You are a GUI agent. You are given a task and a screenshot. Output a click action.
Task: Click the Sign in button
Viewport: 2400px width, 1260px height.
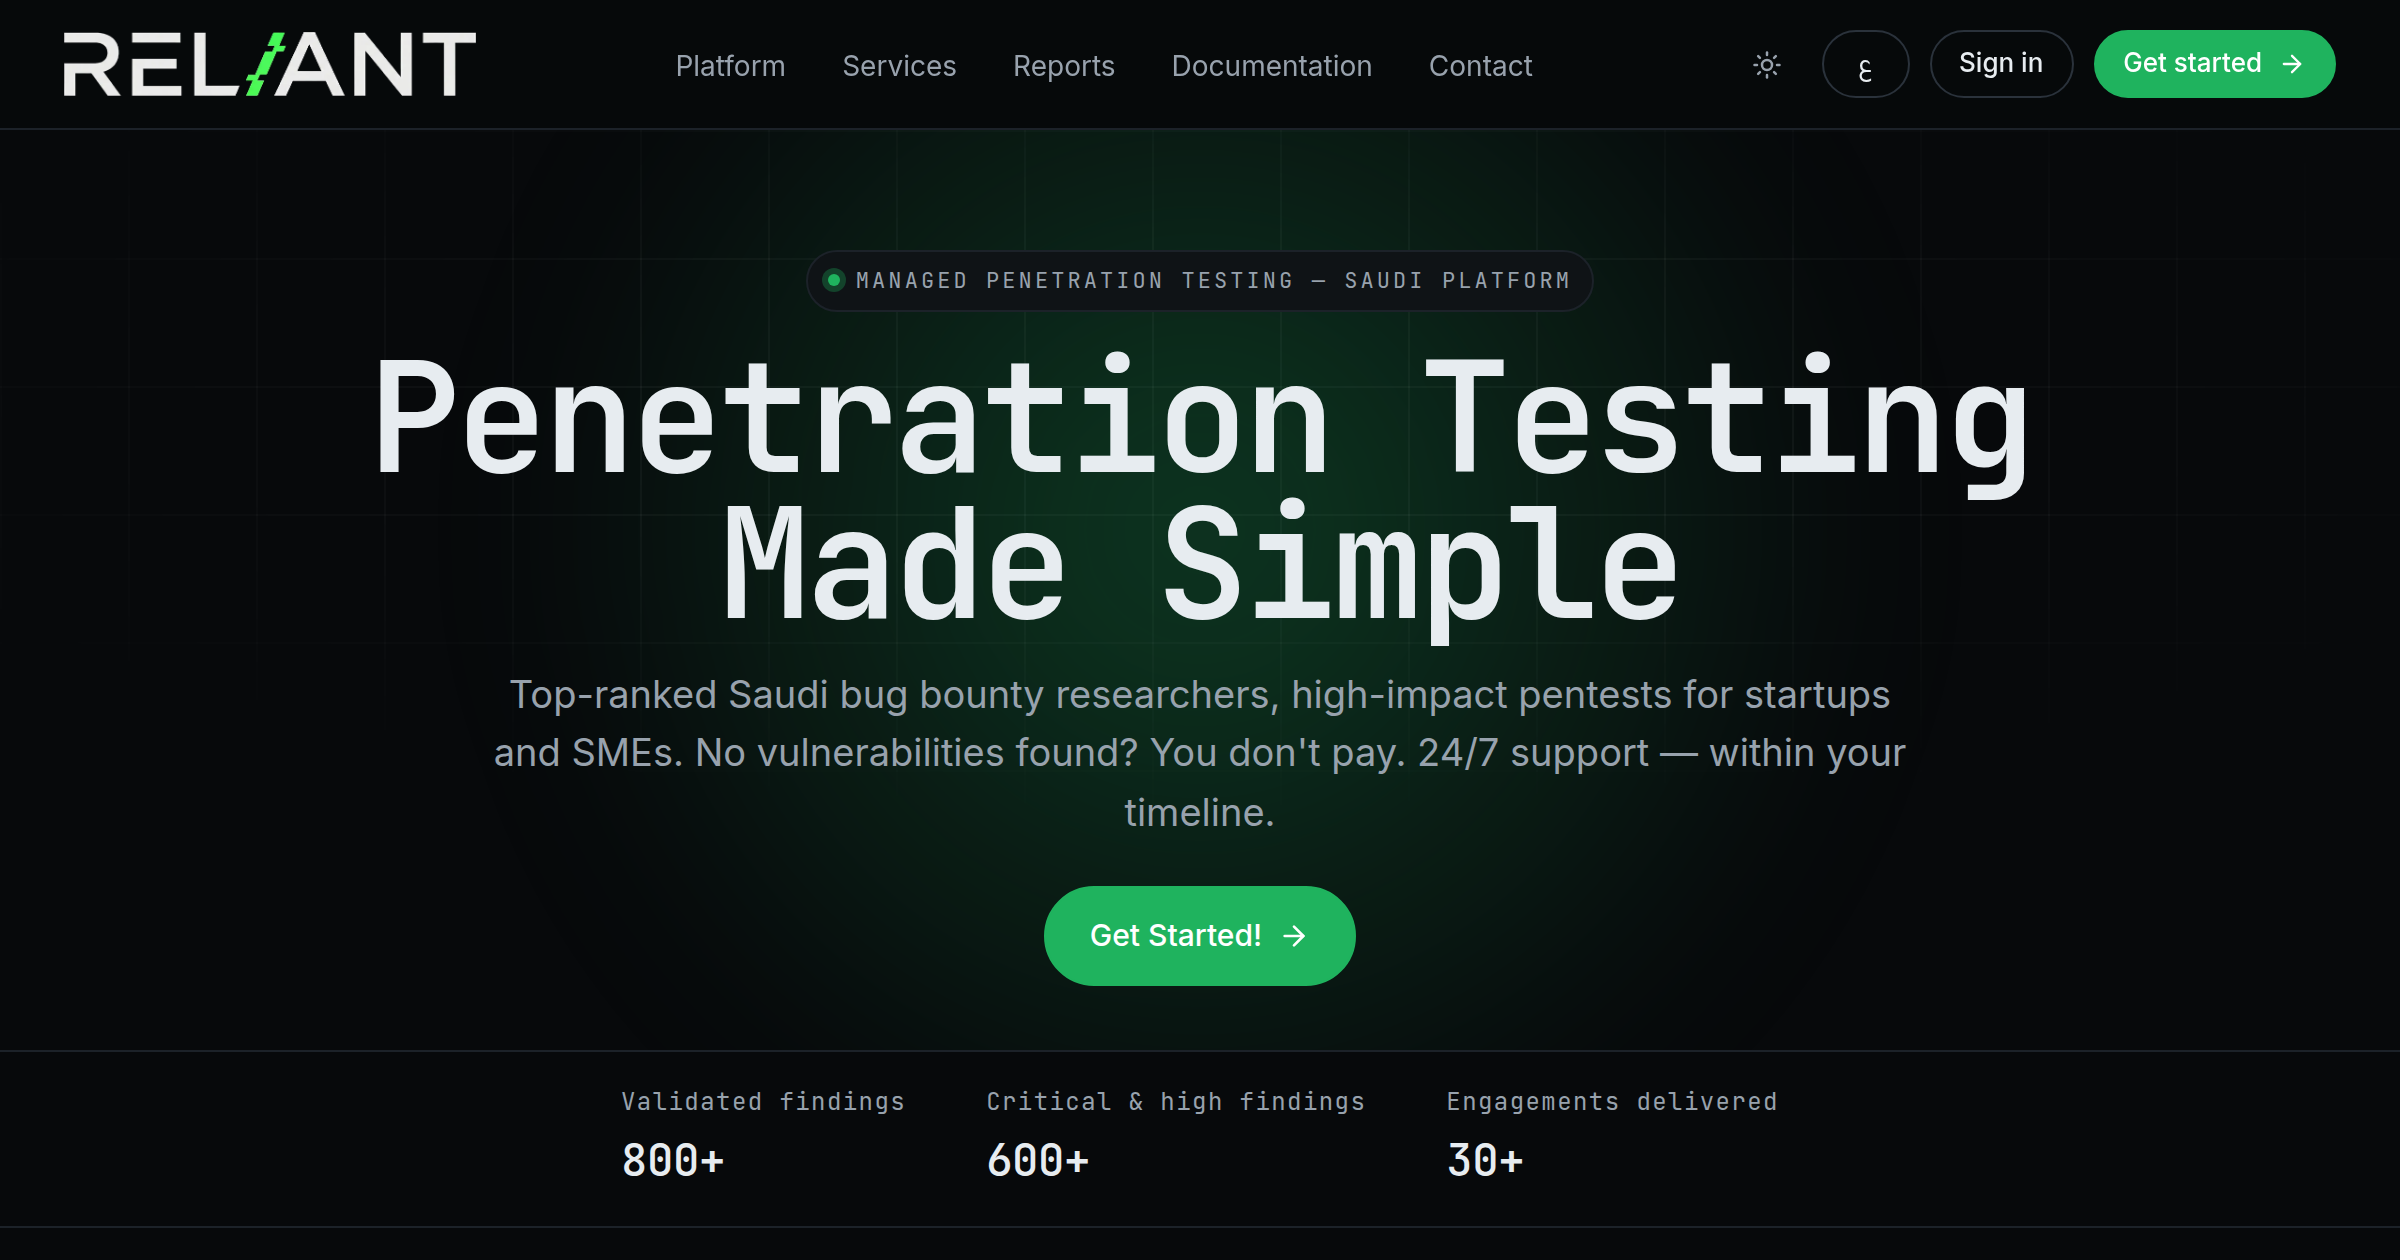pos(2000,64)
